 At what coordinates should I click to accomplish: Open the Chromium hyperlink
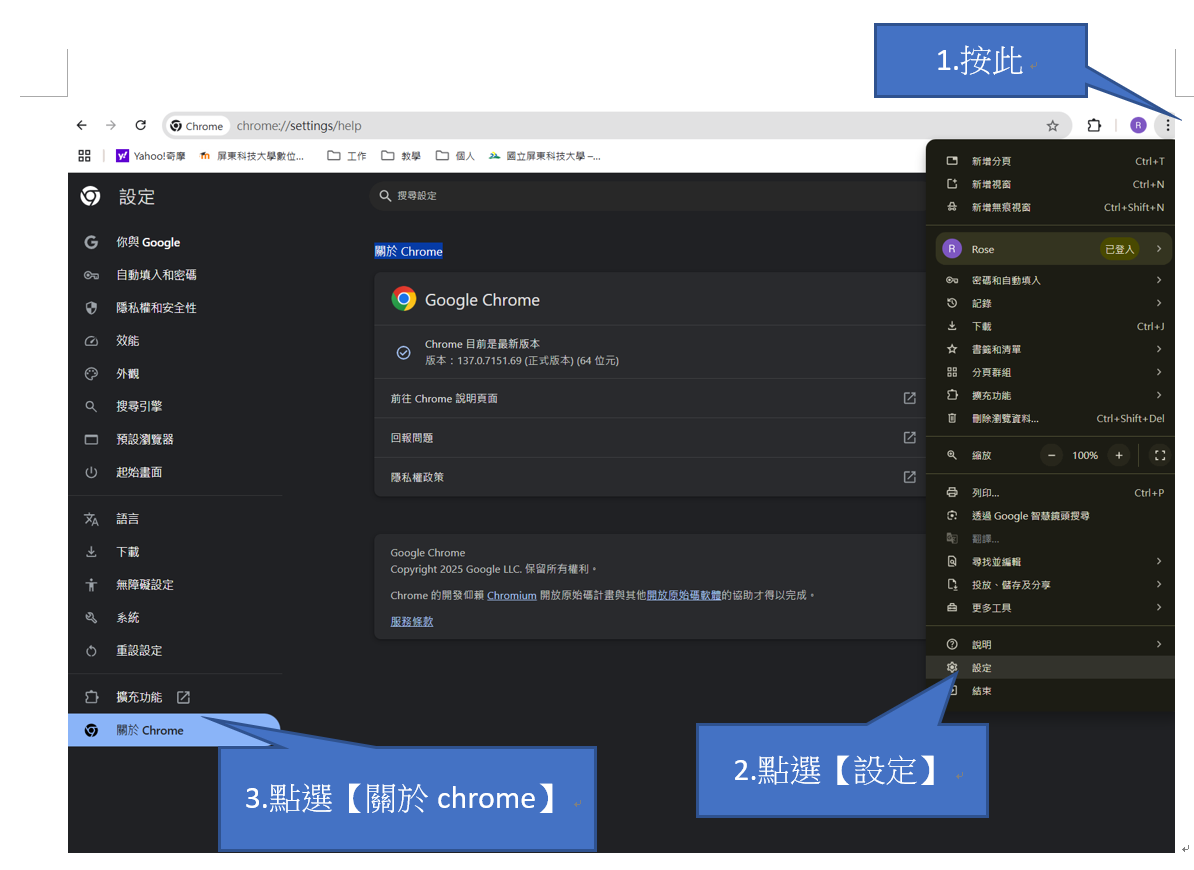[512, 595]
